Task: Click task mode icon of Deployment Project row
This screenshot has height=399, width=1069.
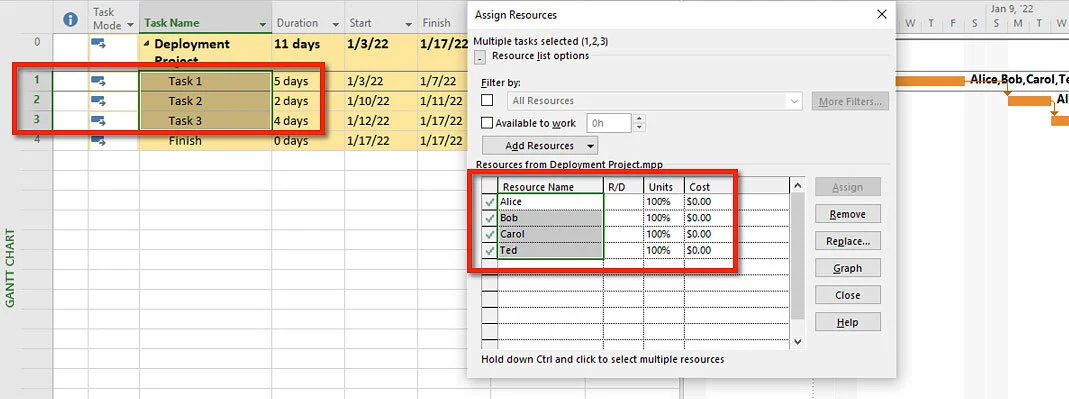Action: (x=98, y=44)
